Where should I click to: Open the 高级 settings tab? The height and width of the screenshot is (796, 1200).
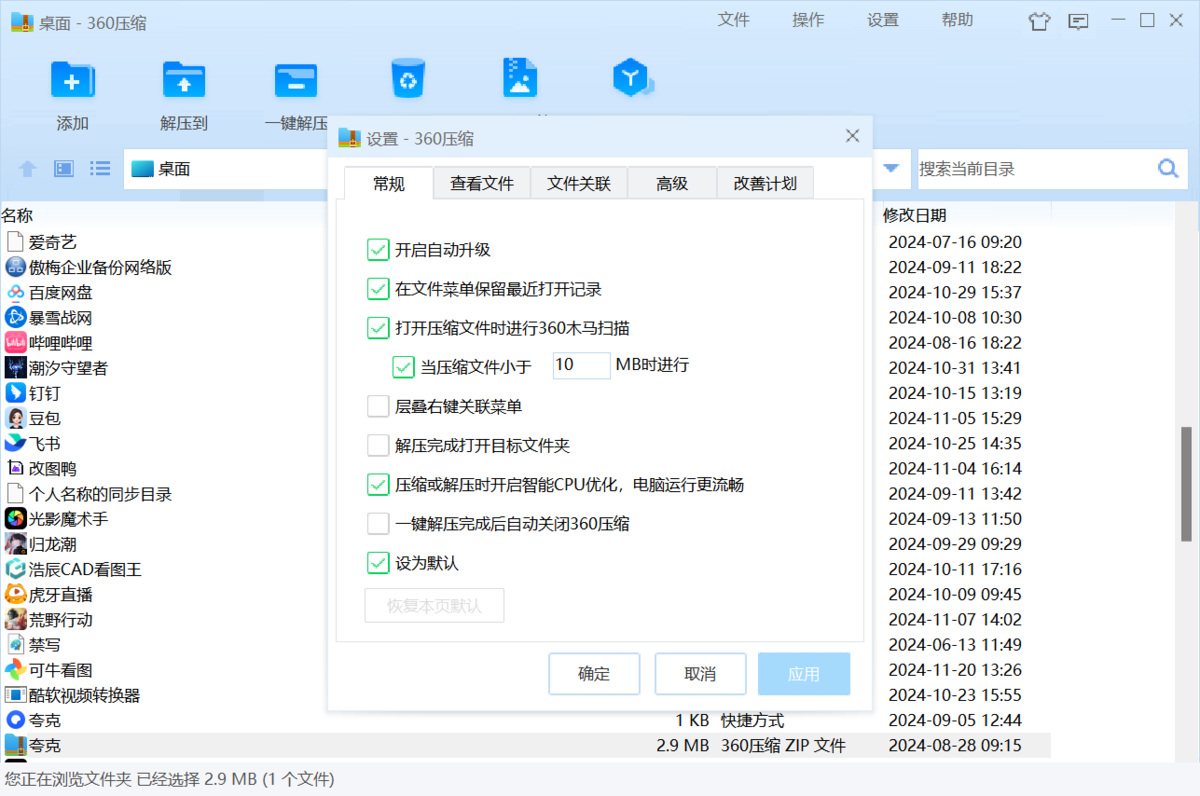point(672,183)
